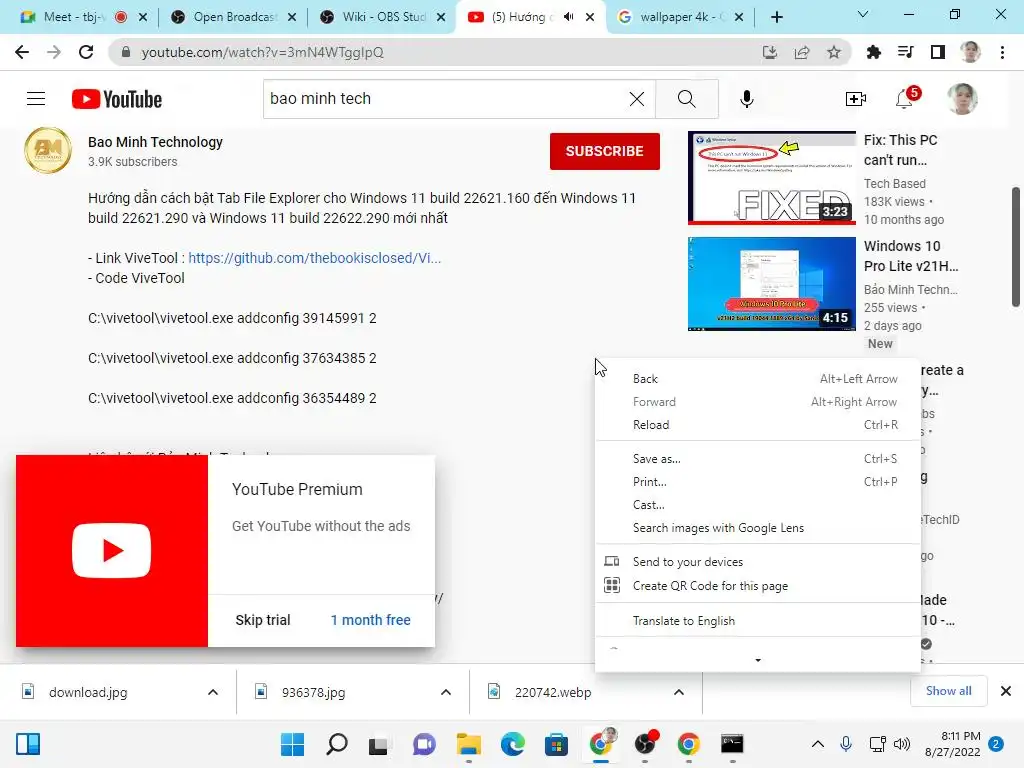The image size is (1024, 768).
Task: Open media controls icon in toolbar
Action: pyautogui.click(x=905, y=52)
